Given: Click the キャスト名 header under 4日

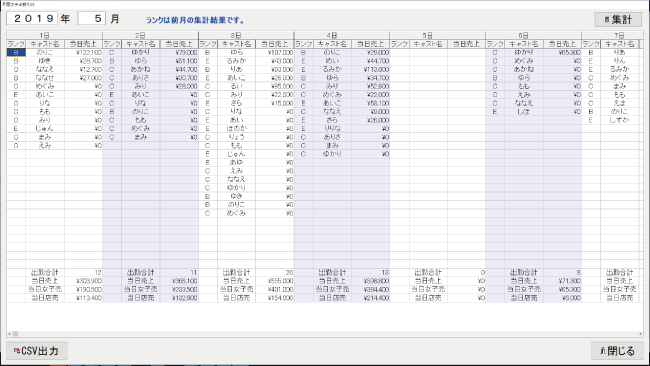Looking at the screenshot, I should (x=332, y=44).
